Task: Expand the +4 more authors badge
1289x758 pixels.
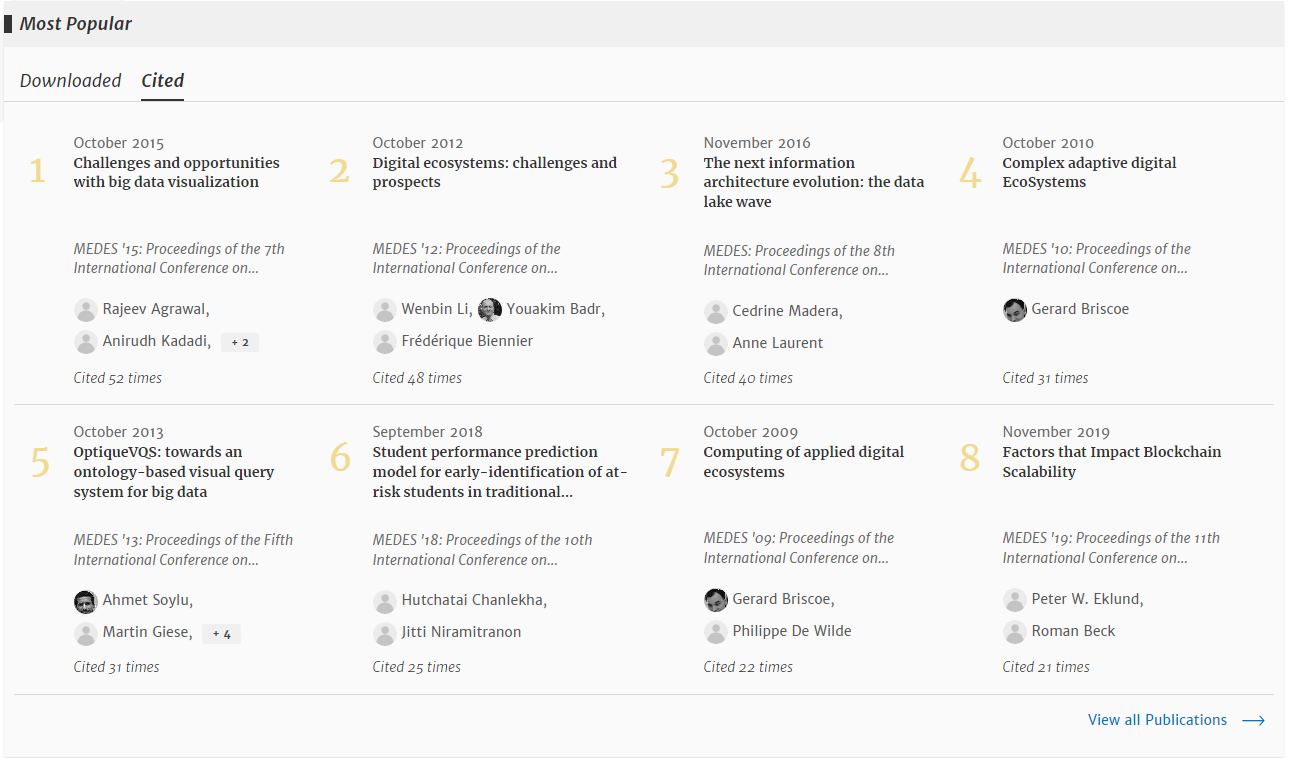Action: [x=221, y=633]
